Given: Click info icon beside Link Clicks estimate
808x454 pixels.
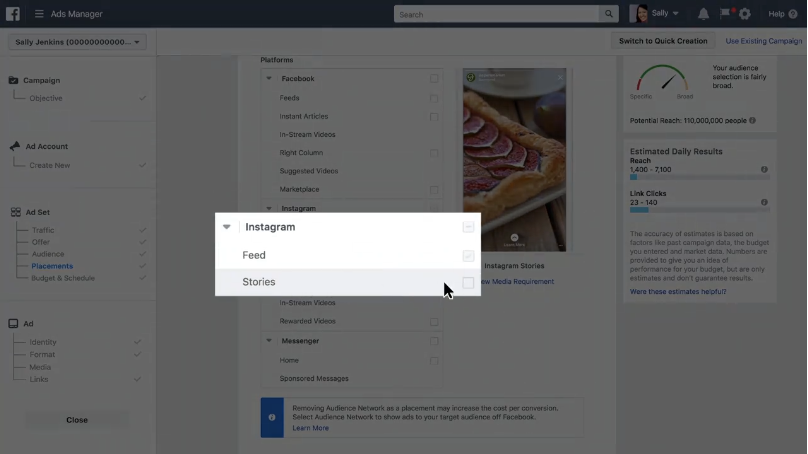Looking at the screenshot, I should [x=764, y=203].
